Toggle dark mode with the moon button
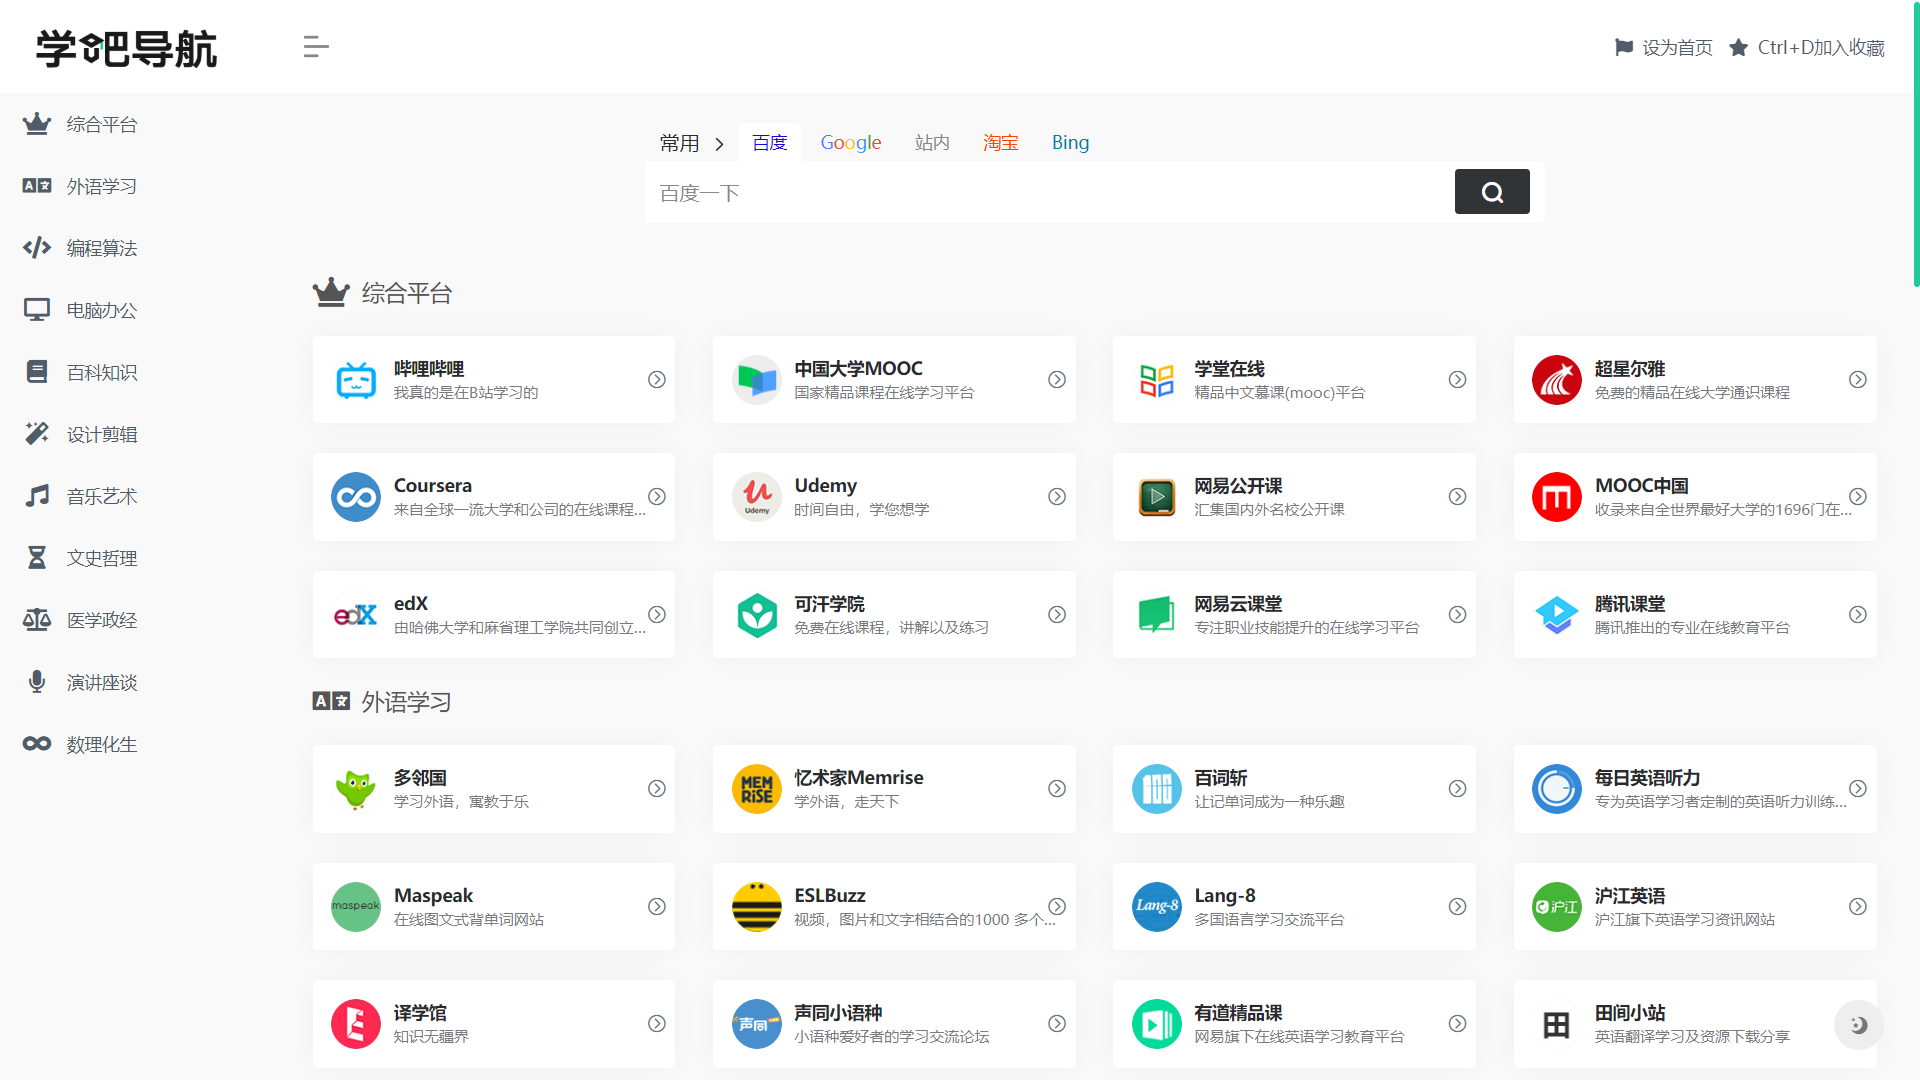Viewport: 1920px width, 1080px height. pyautogui.click(x=1857, y=1025)
